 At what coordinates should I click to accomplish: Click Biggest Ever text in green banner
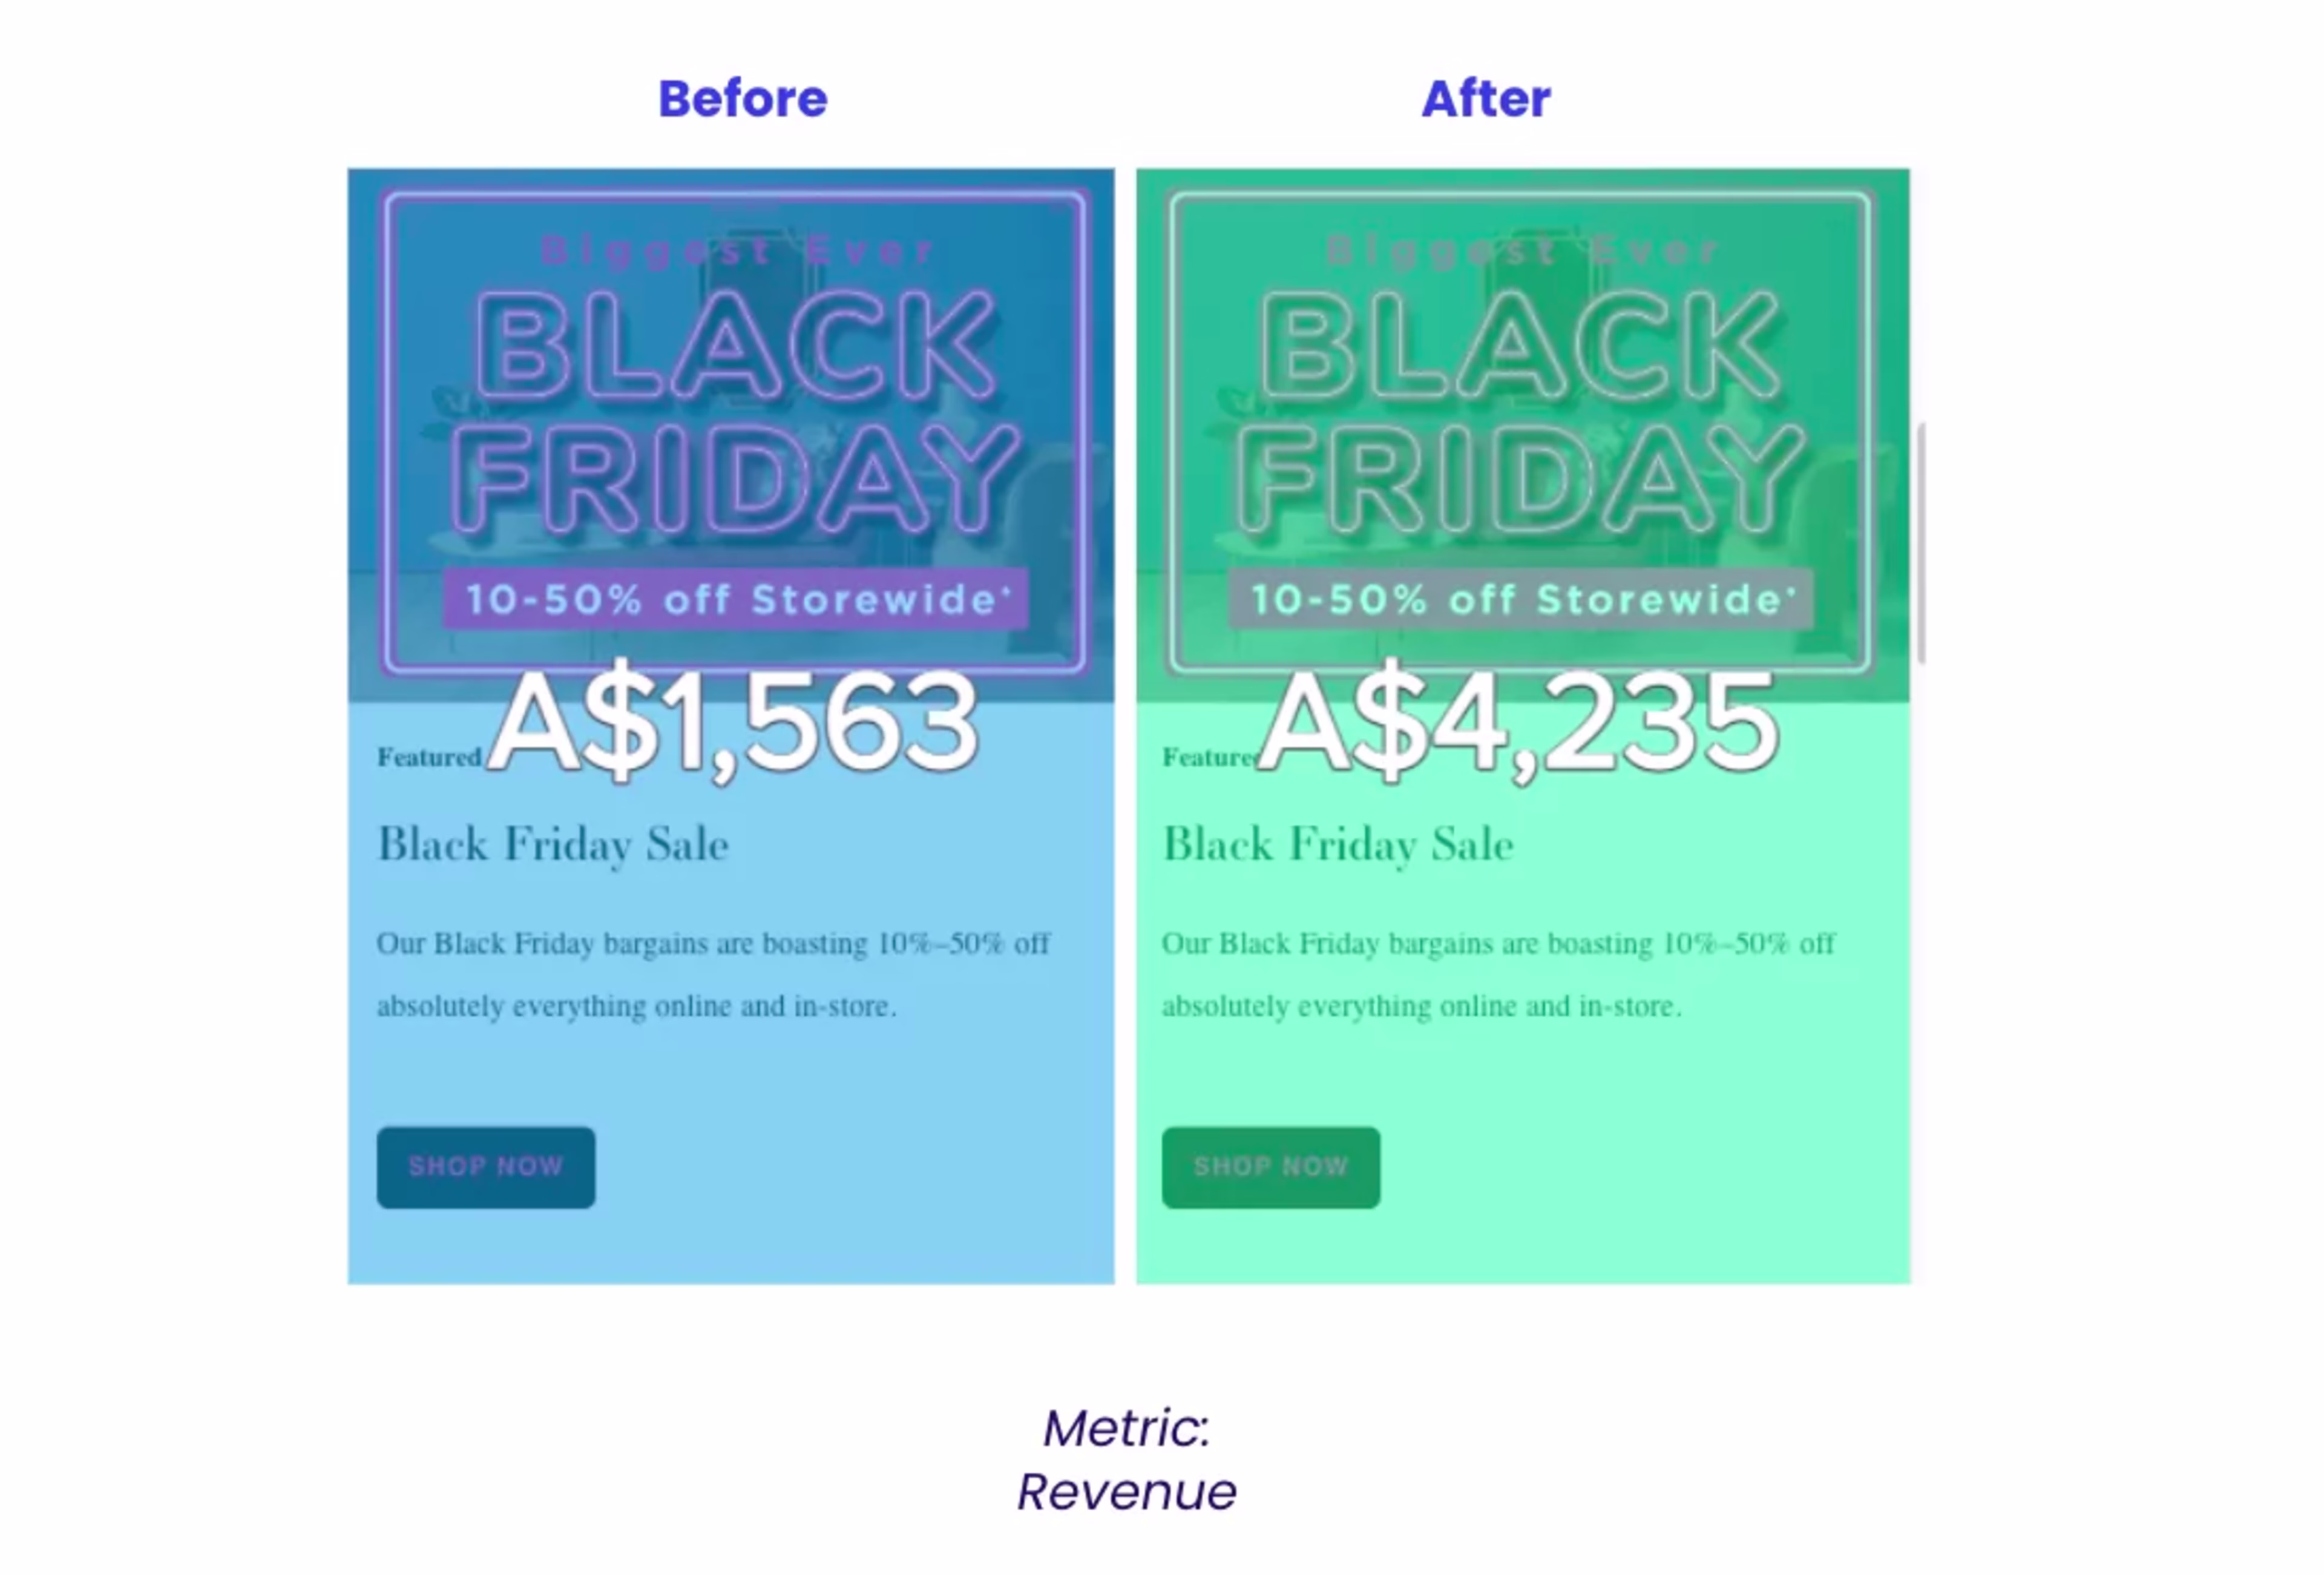(1522, 250)
